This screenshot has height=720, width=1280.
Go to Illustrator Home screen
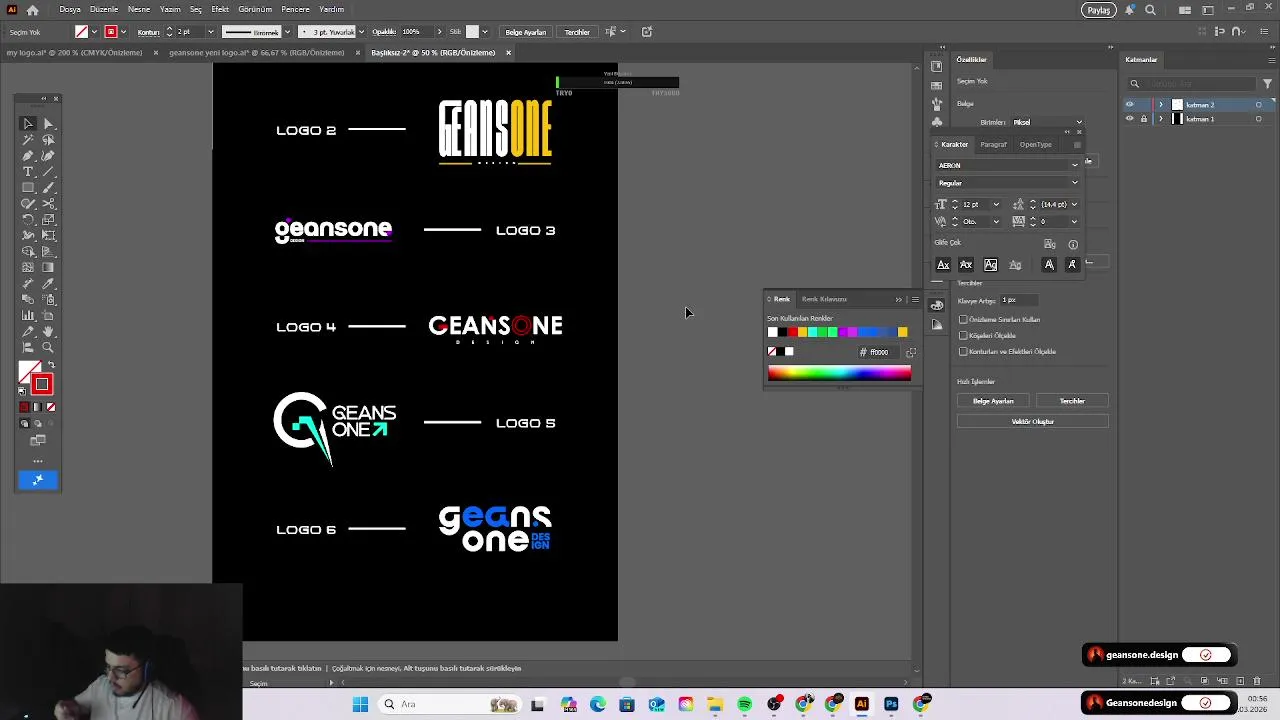pos(33,10)
